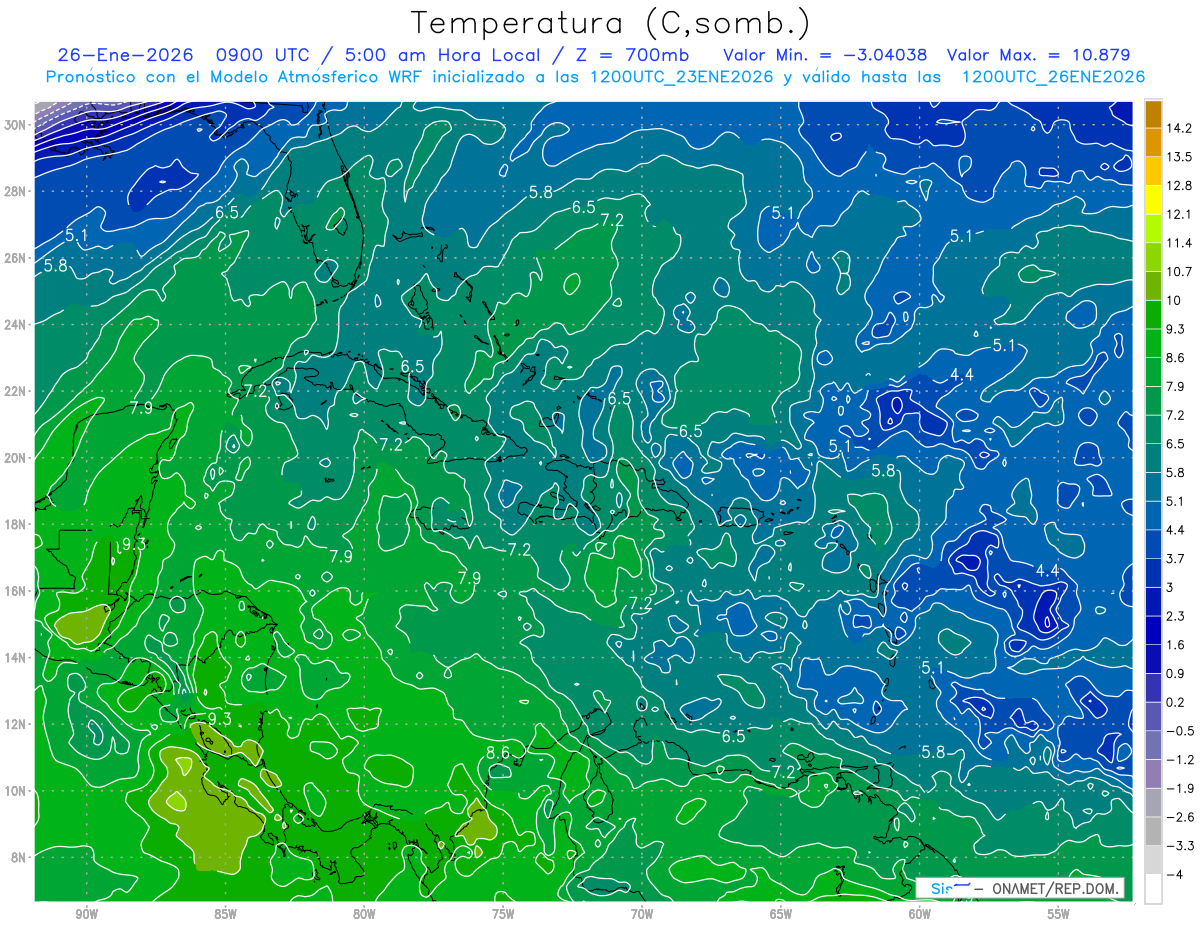
Task: Click the '14N' latitude axis label
Action: 15,657
